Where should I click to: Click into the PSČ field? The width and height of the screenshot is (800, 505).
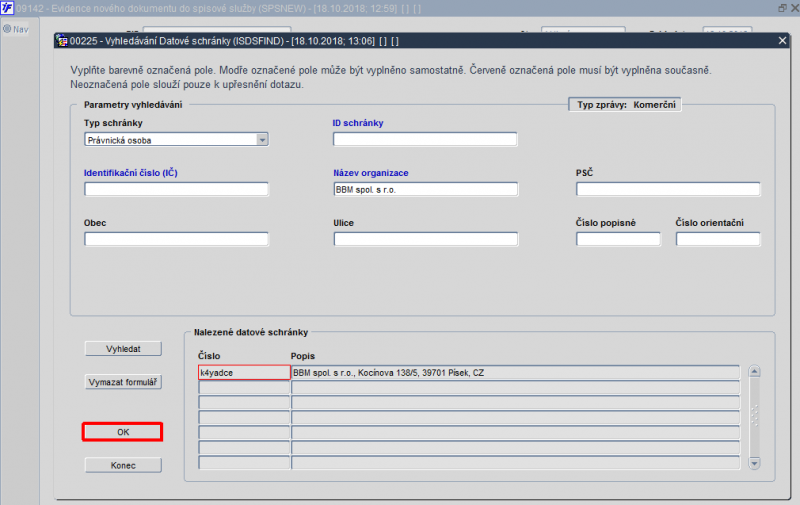click(668, 189)
